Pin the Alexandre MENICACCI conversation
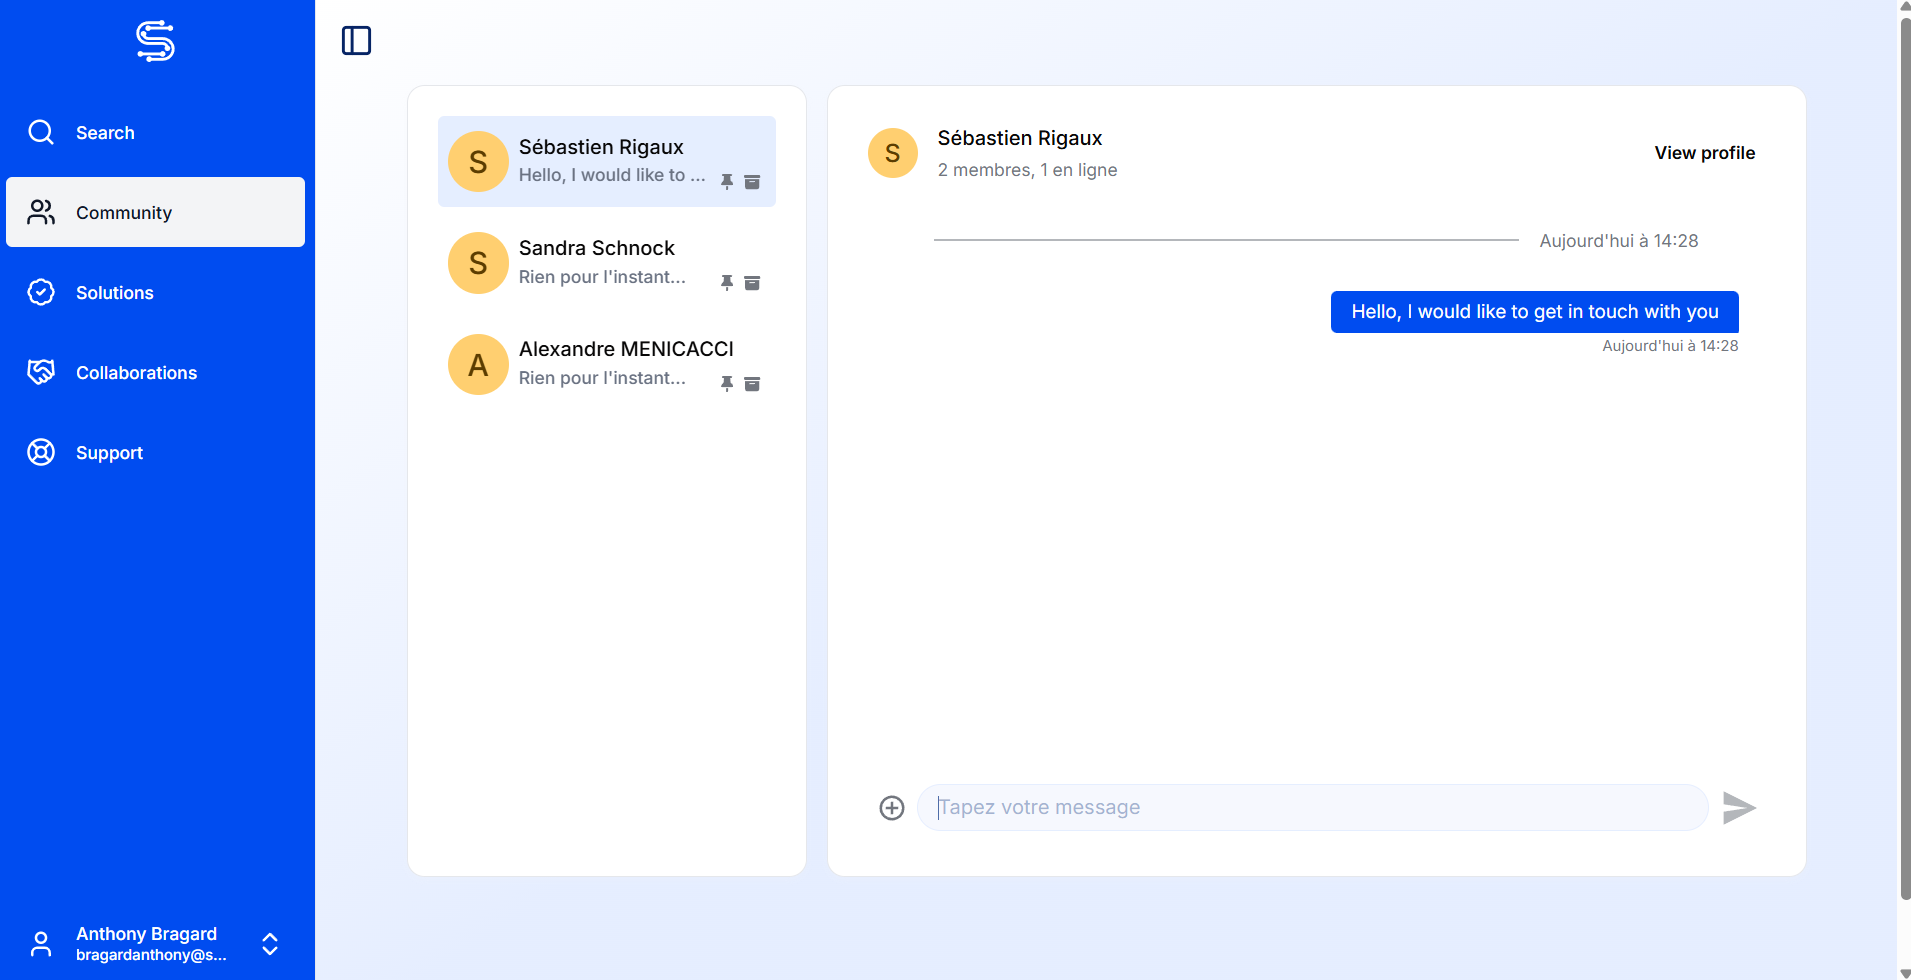This screenshot has width=1911, height=980. coord(727,384)
